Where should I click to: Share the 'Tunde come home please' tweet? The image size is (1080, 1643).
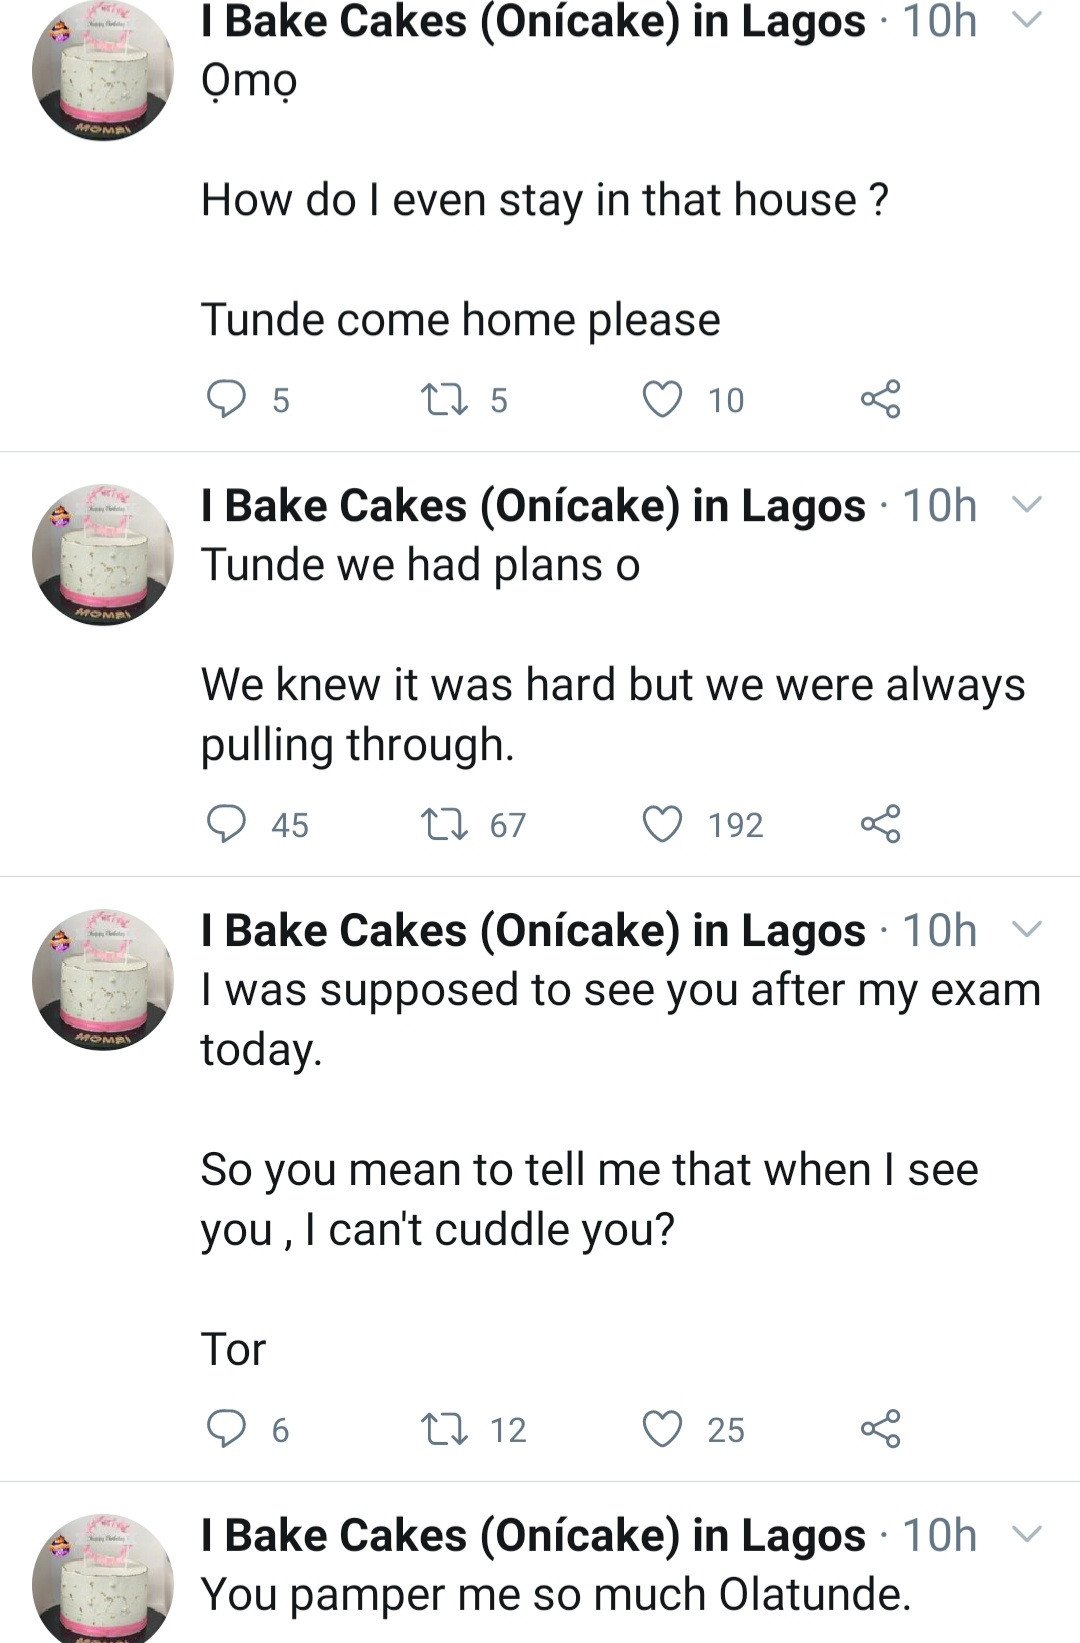880,399
